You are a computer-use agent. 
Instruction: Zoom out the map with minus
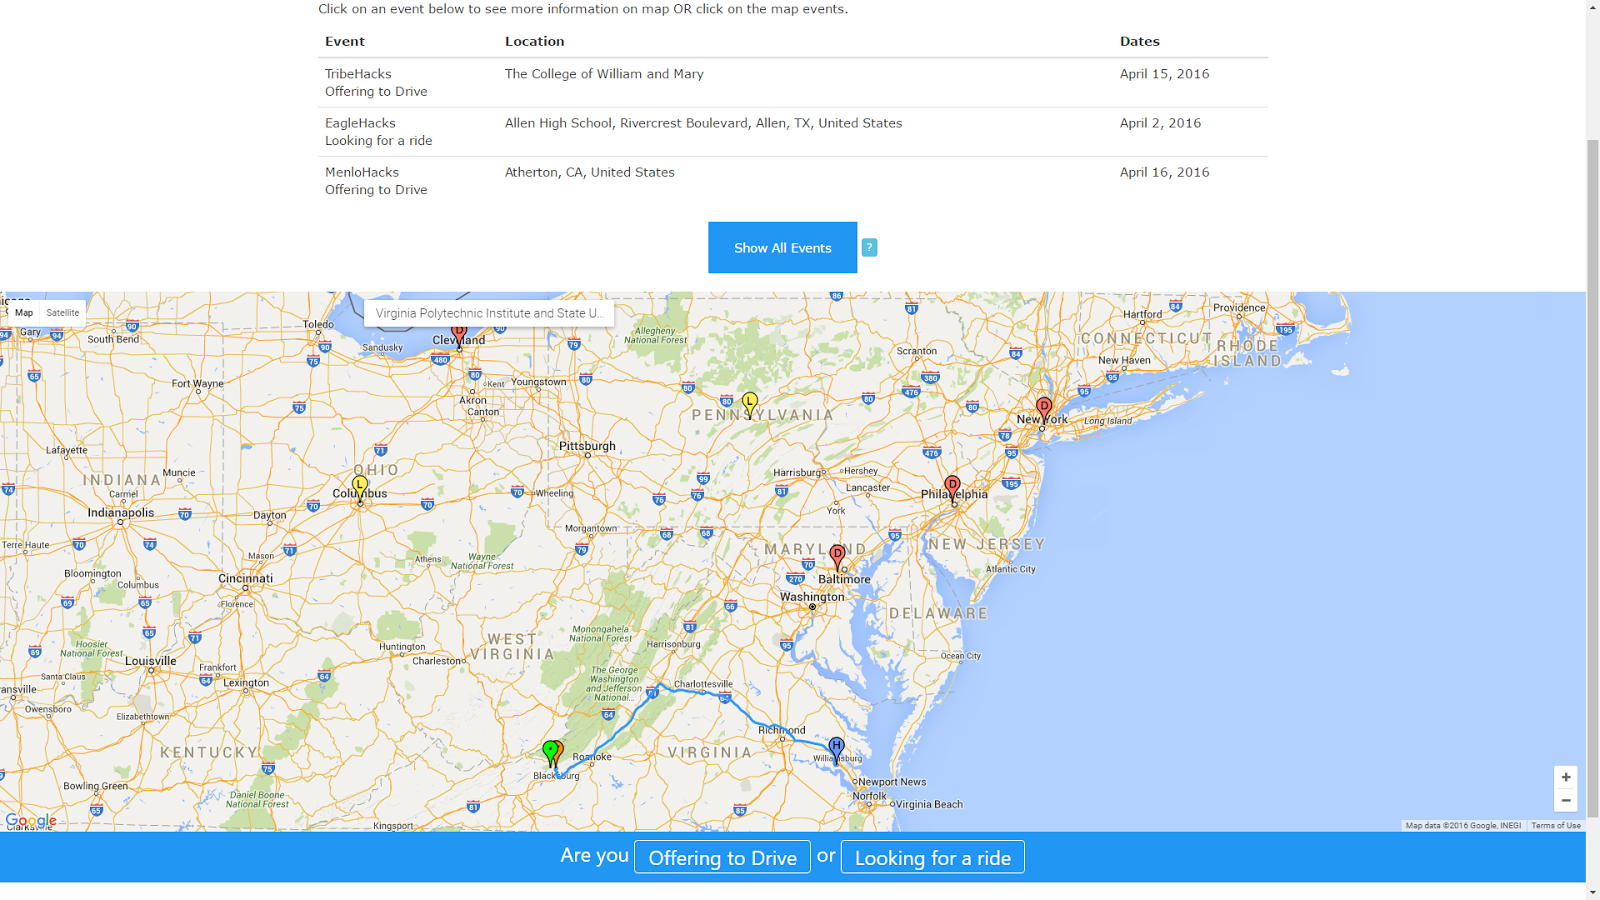tap(1566, 800)
